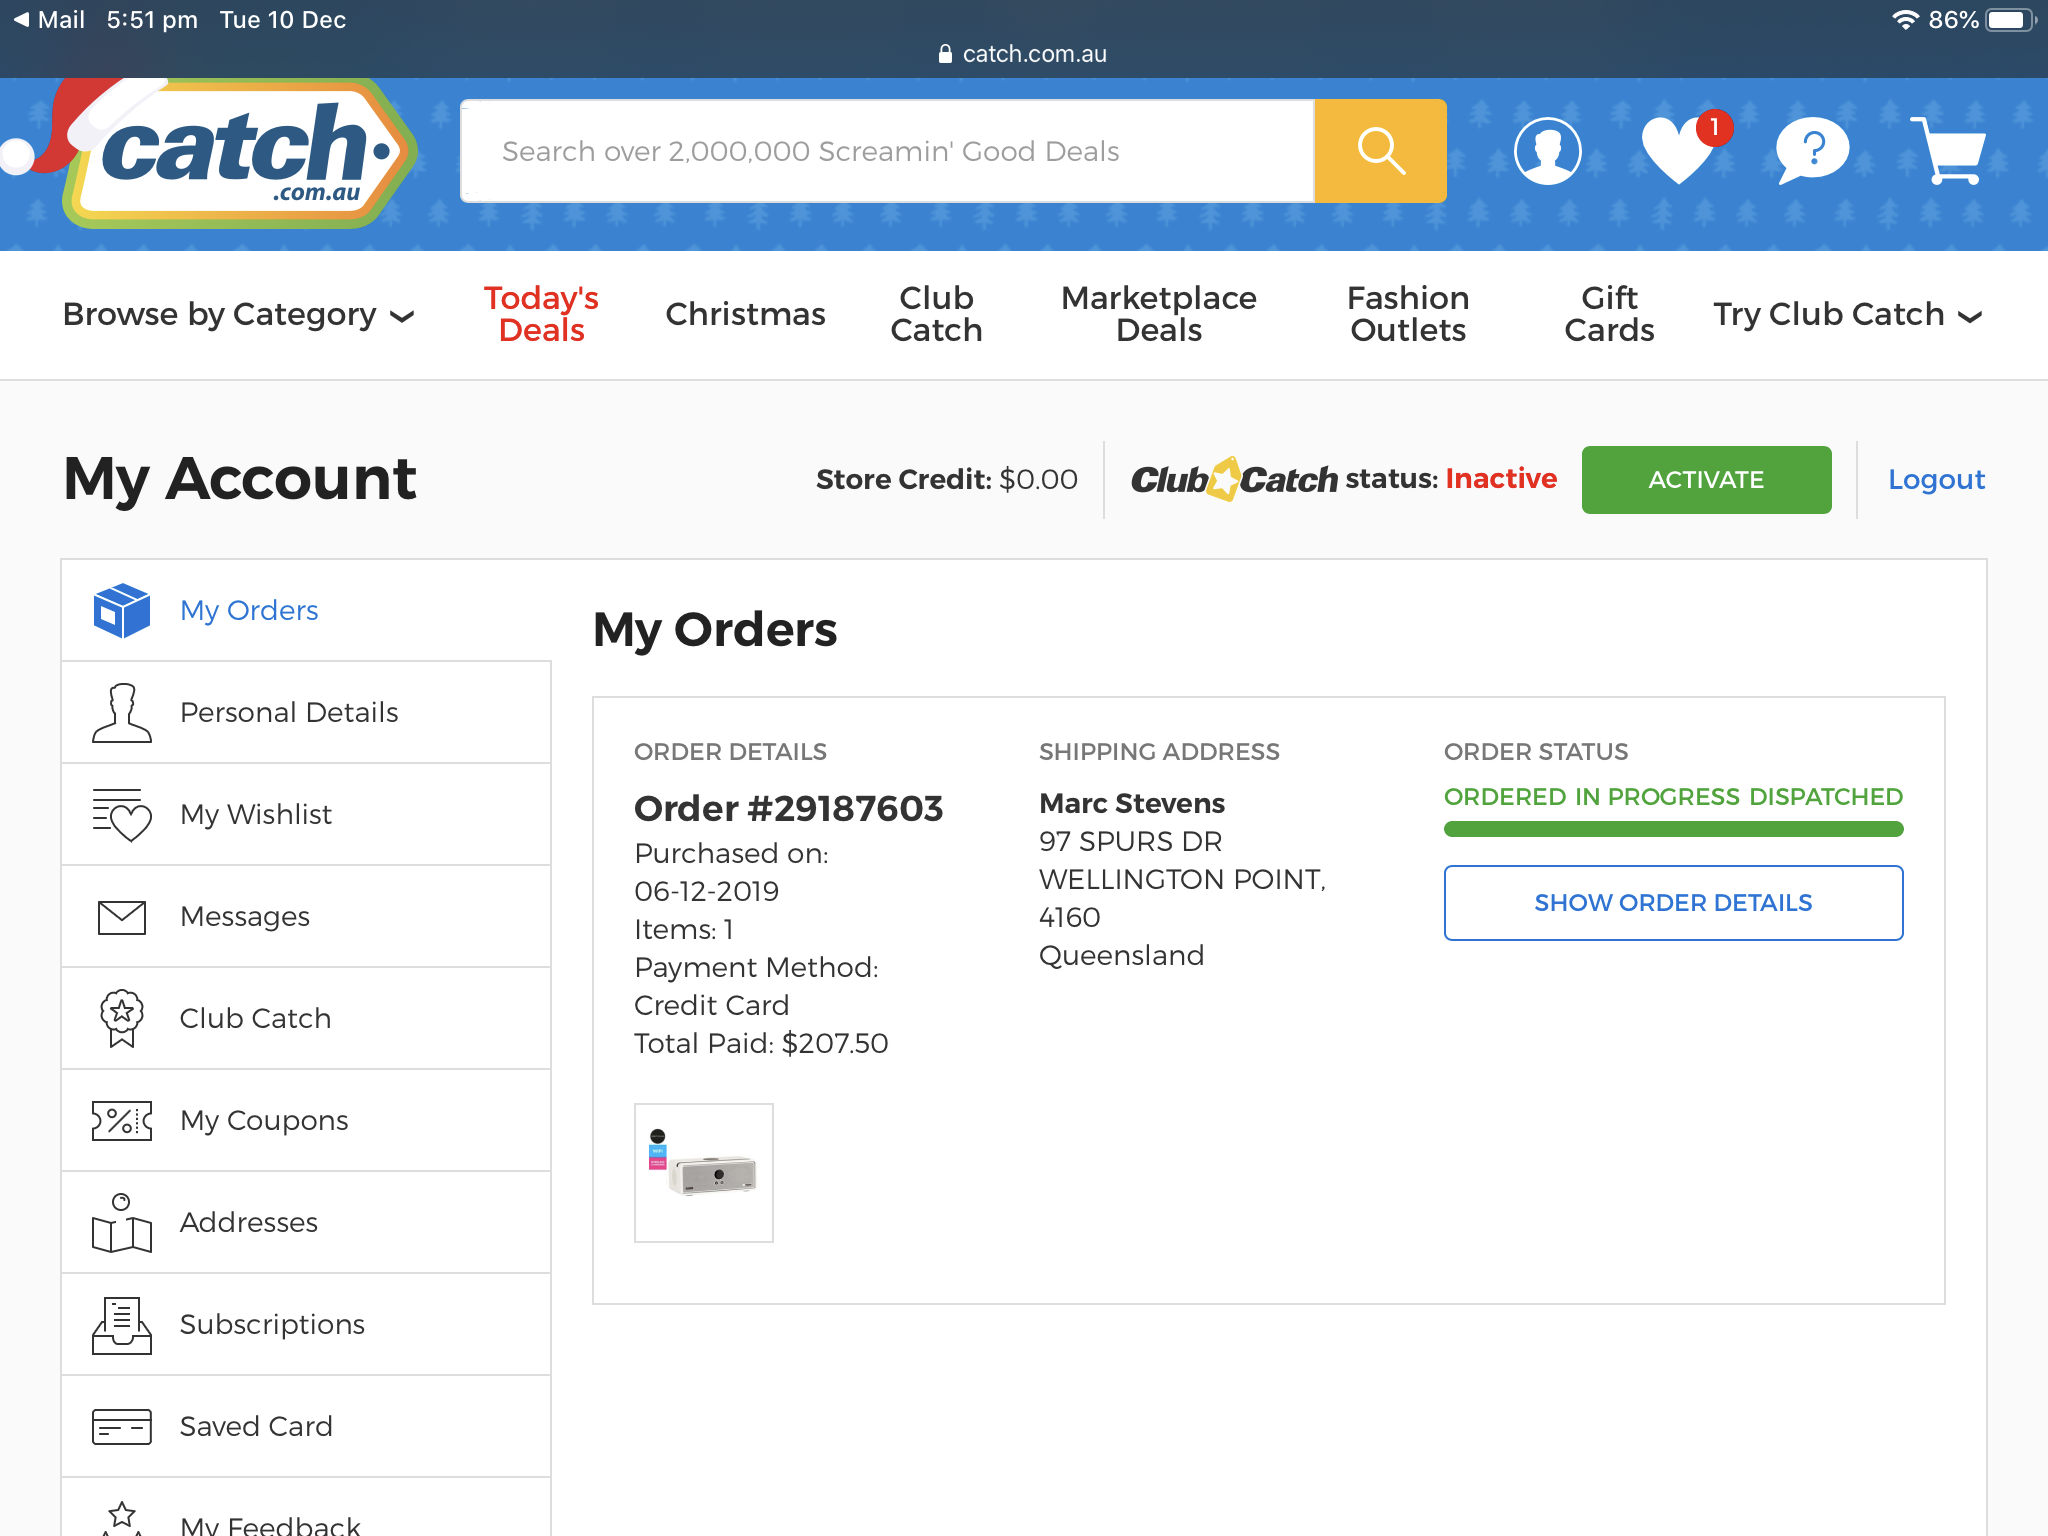Viewport: 2048px width, 1536px height.
Task: Tap the Wi-Fi icon in status bar
Action: (x=1906, y=20)
